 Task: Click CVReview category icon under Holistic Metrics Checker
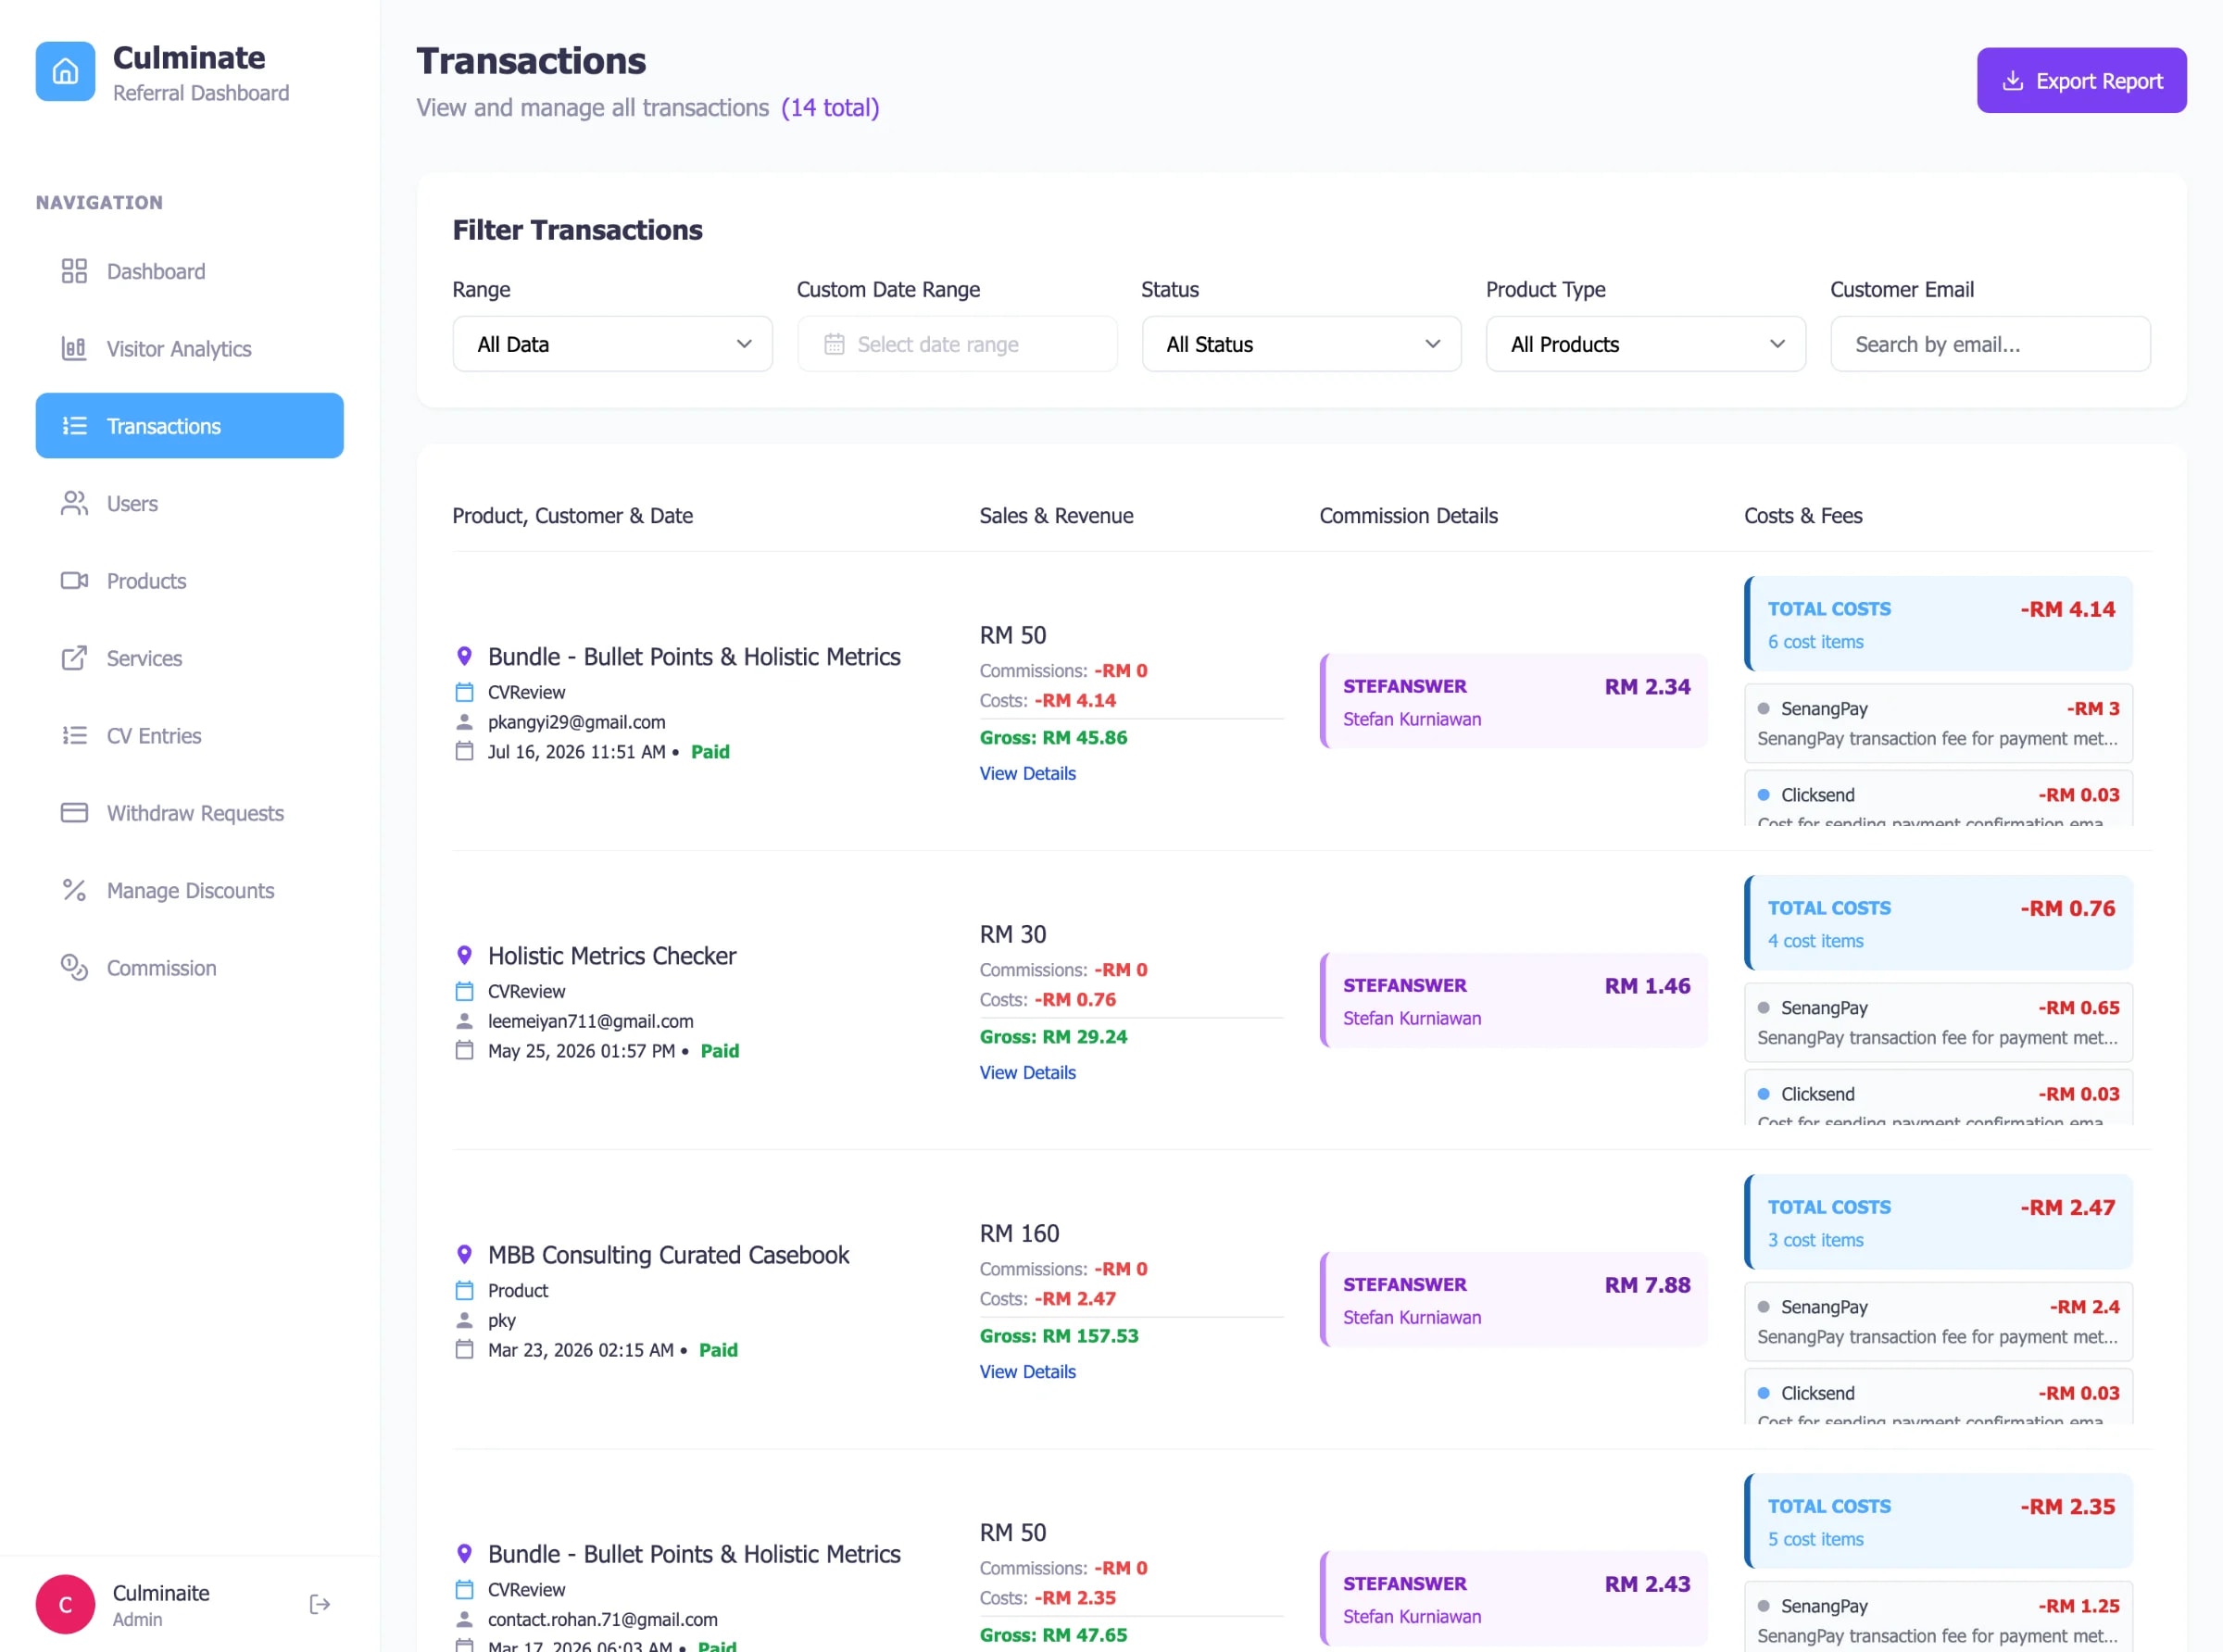(464, 991)
